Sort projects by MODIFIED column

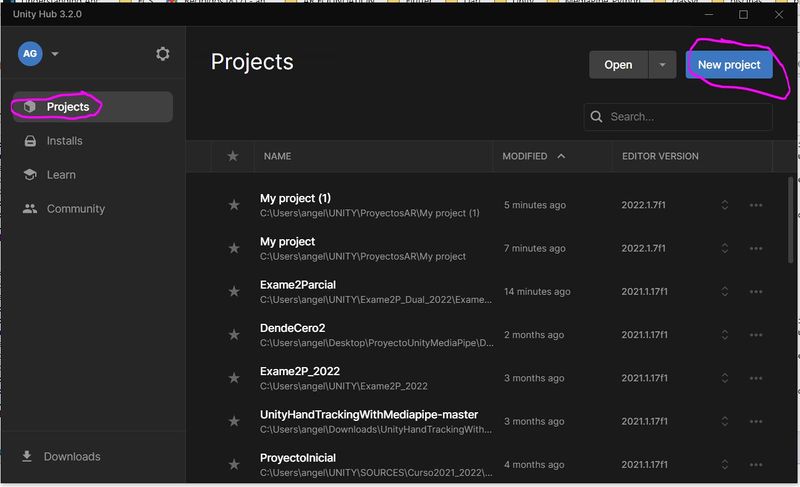[524, 156]
